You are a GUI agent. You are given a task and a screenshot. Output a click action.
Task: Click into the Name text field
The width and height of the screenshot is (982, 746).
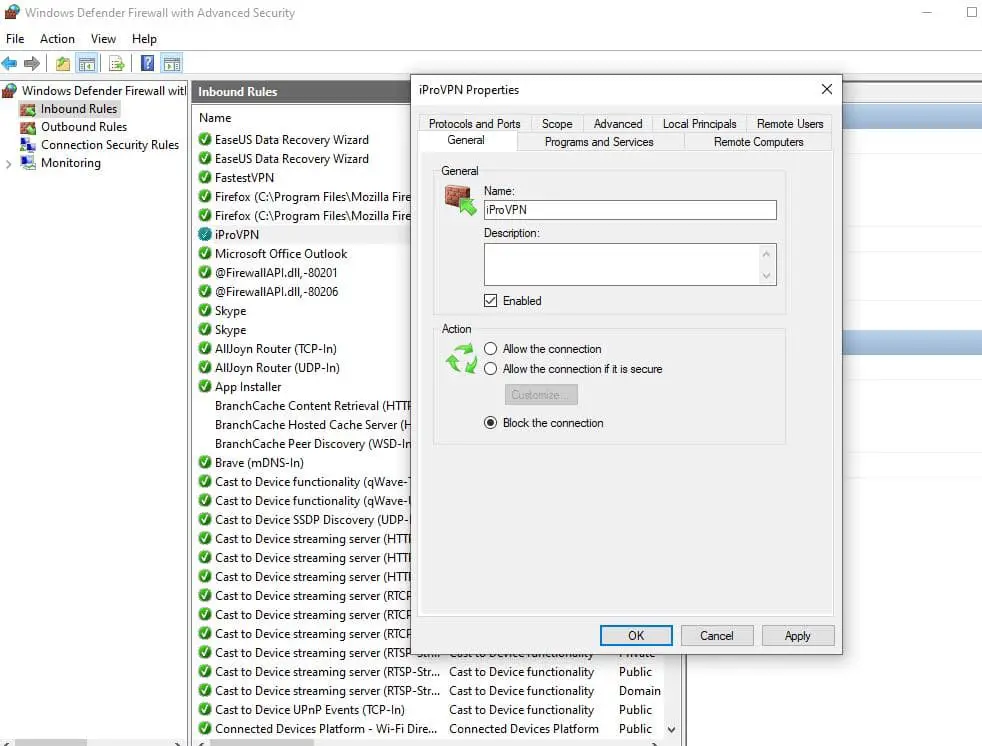(629, 210)
